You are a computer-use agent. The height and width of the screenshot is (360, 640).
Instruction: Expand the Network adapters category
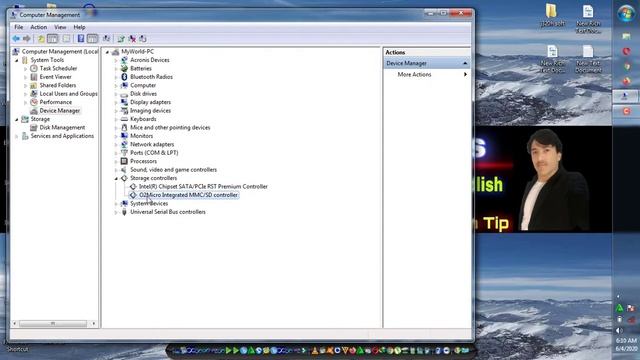pos(116,144)
